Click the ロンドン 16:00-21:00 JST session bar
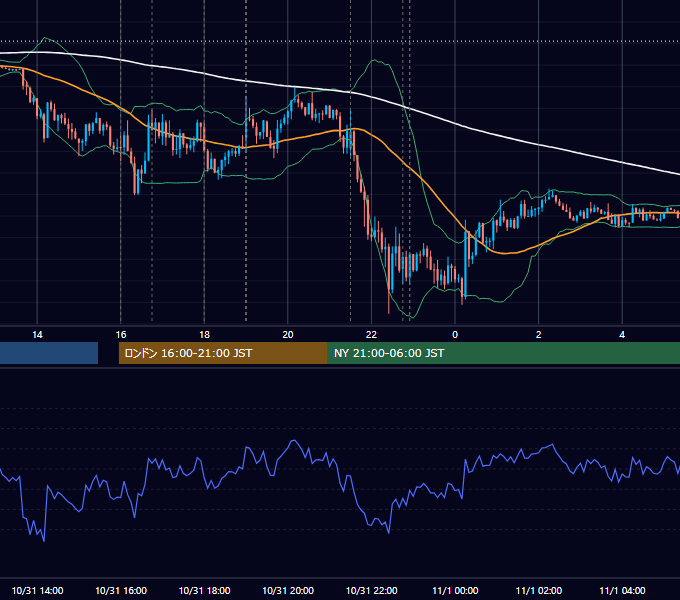680x600 pixels. click(x=223, y=353)
